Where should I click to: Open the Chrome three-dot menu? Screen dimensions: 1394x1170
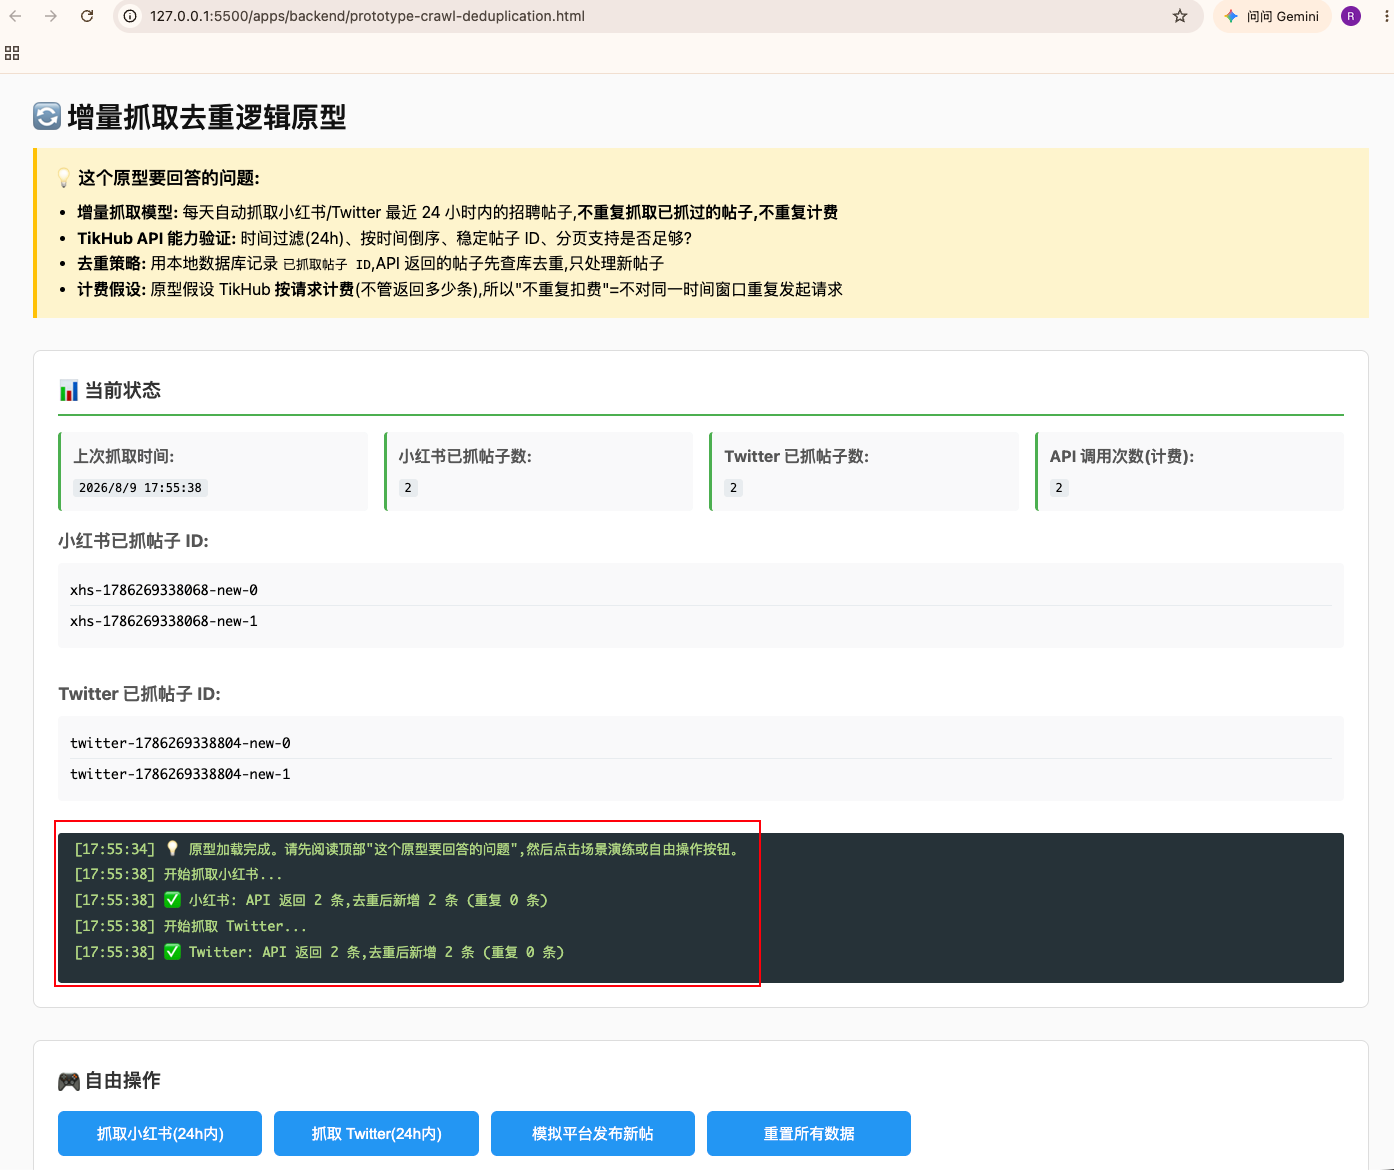click(x=1386, y=16)
